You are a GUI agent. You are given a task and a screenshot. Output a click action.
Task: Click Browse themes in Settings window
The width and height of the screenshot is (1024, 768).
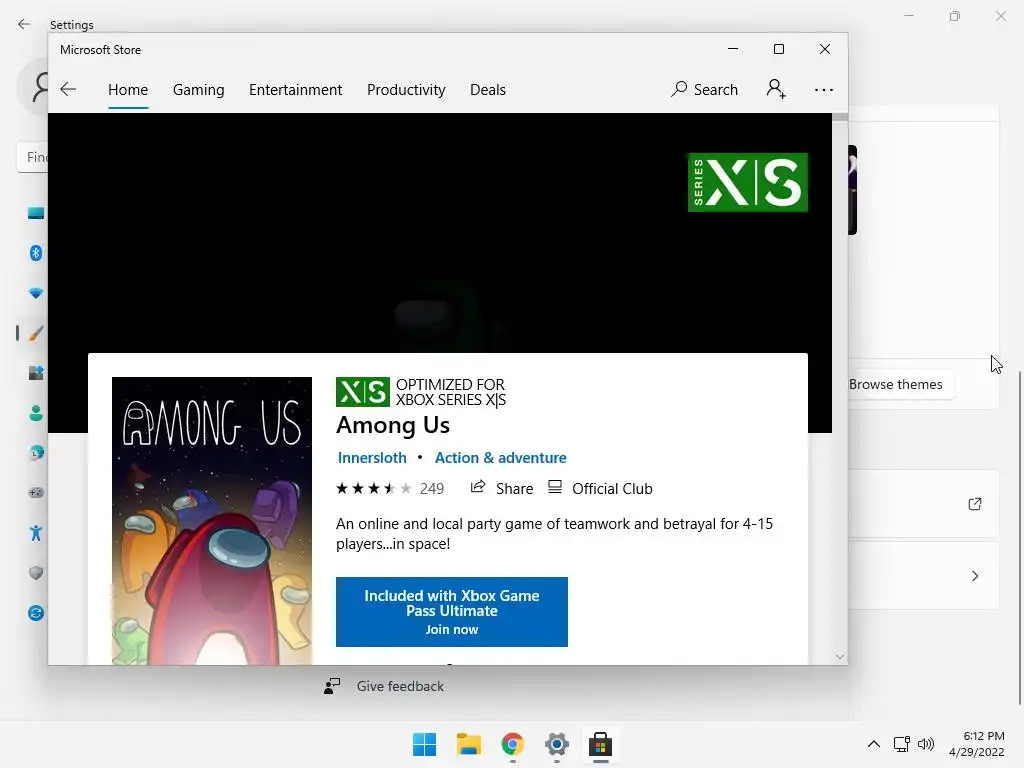(895, 385)
